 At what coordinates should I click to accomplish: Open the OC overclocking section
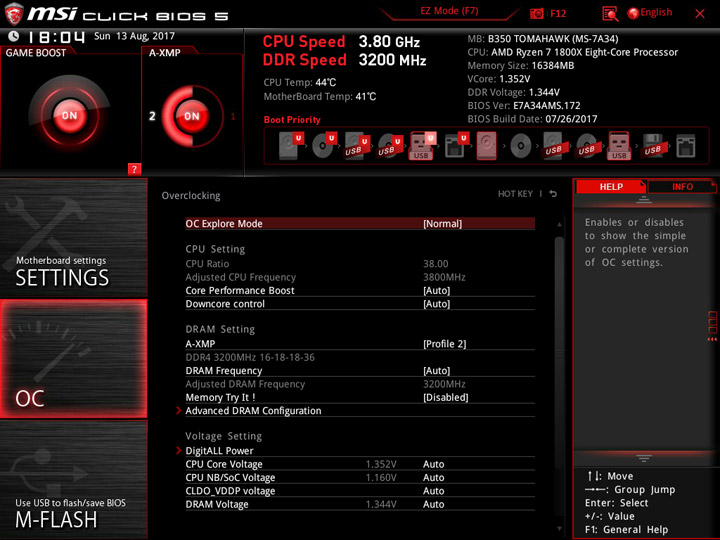click(74, 359)
